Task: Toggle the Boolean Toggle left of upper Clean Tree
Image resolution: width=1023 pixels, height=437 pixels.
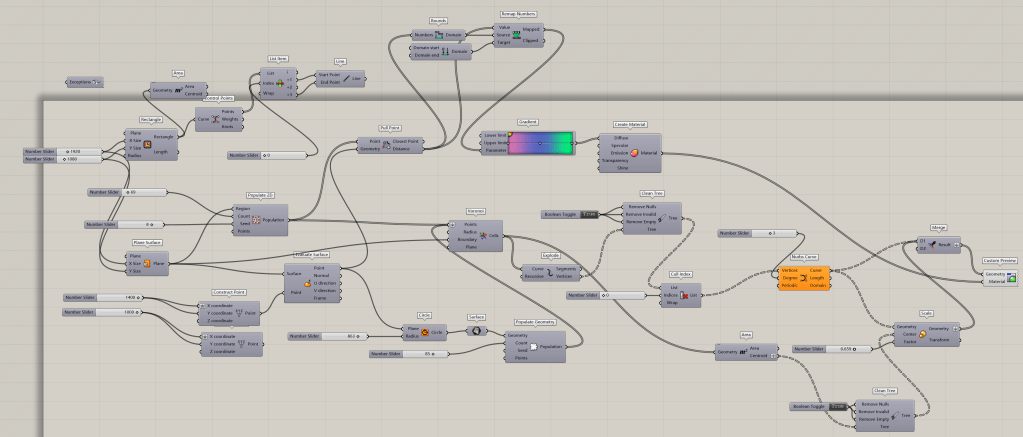Action: (x=589, y=214)
